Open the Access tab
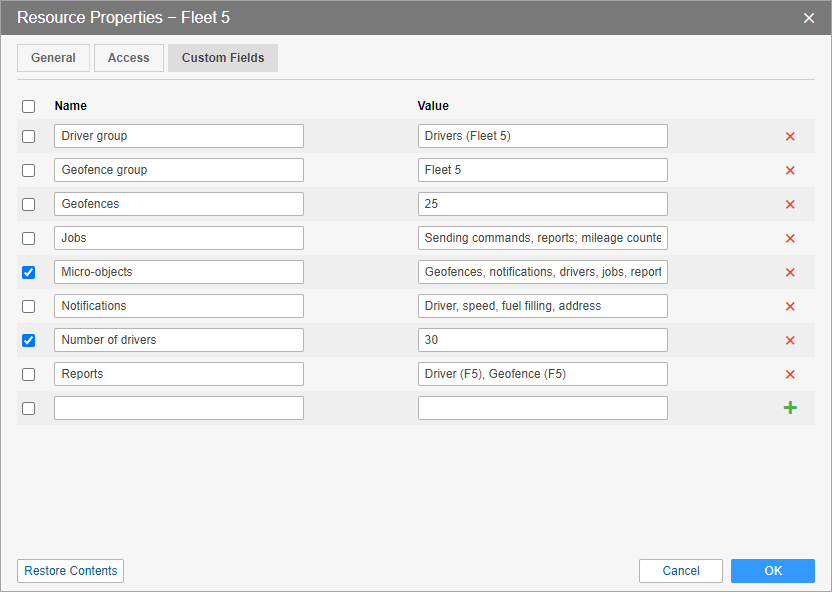Image resolution: width=832 pixels, height=592 pixels. coord(129,58)
